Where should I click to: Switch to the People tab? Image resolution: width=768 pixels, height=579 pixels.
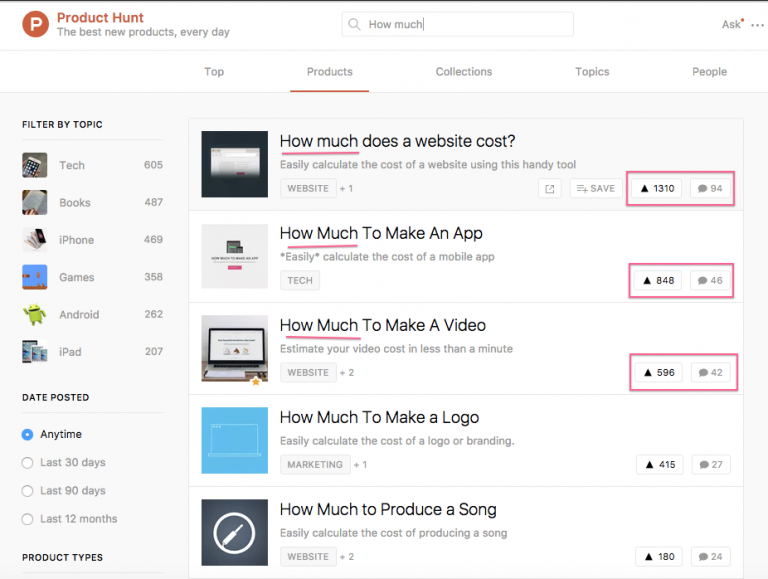[x=709, y=72]
